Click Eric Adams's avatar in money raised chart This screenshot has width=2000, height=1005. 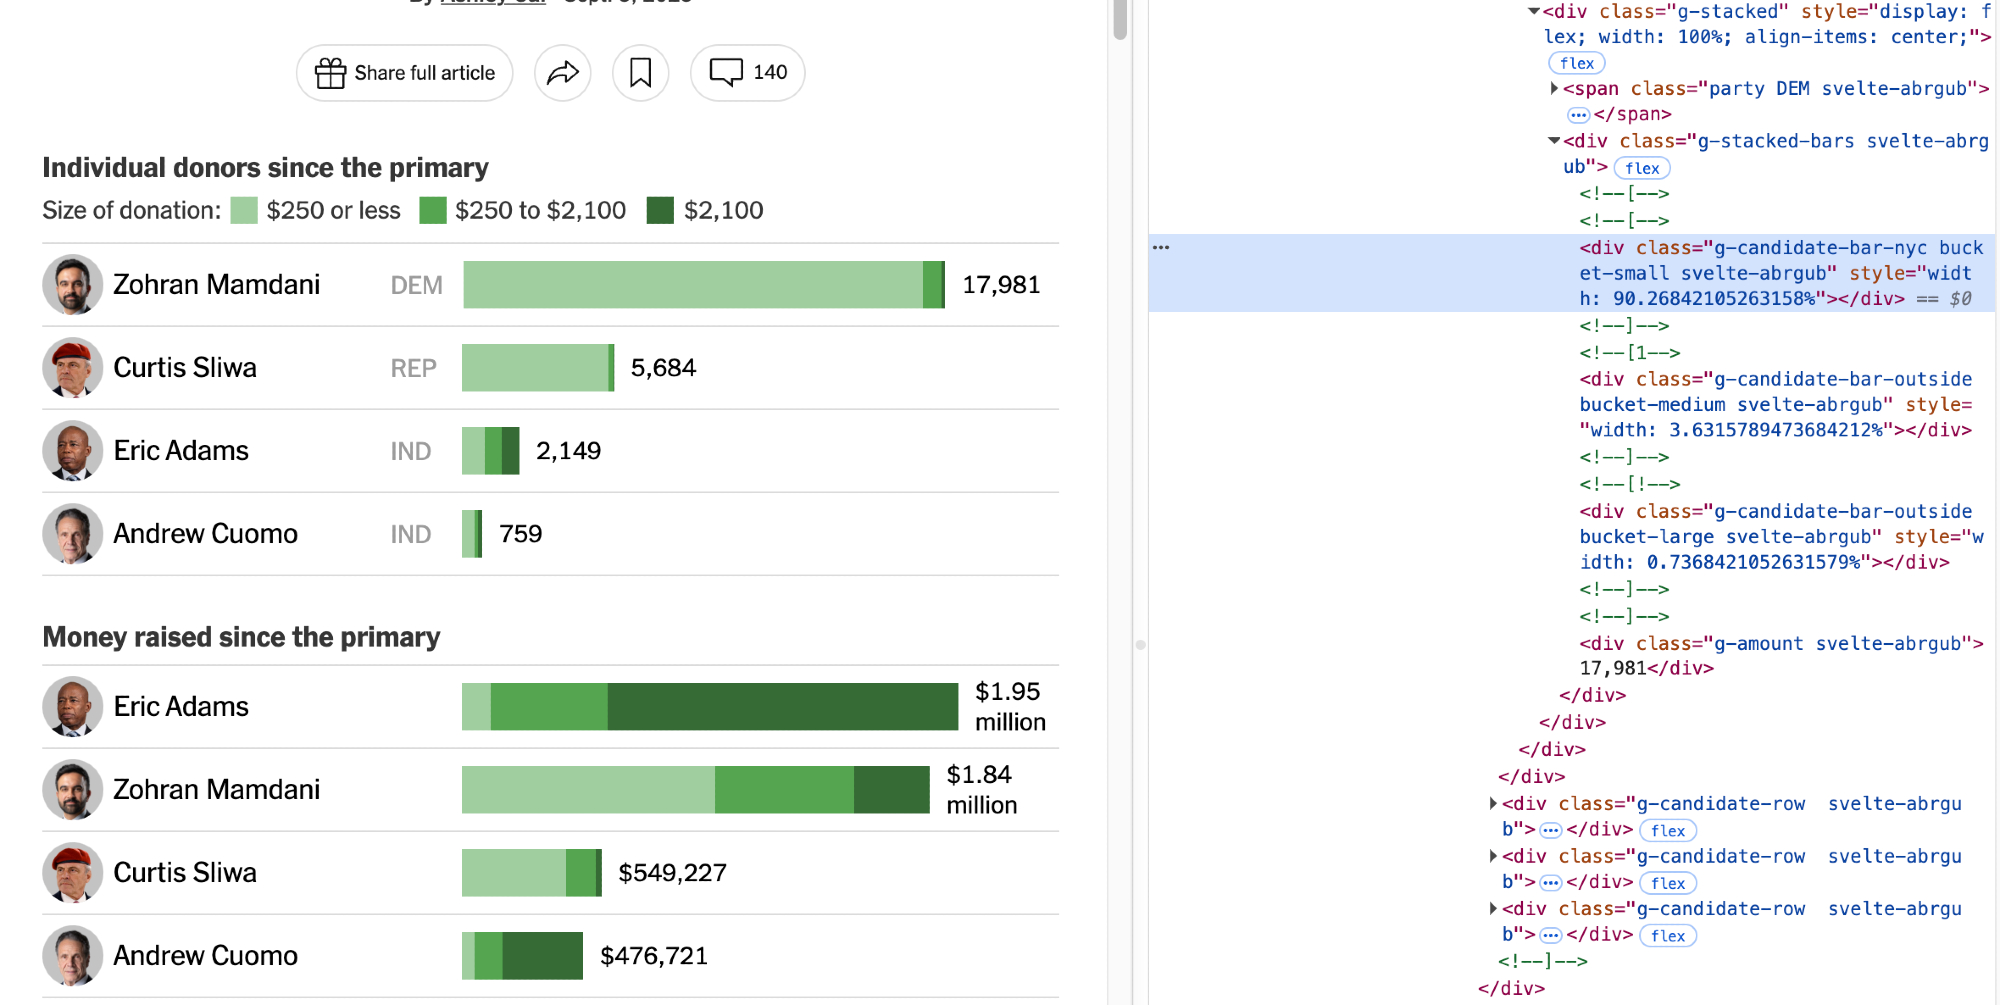[73, 707]
